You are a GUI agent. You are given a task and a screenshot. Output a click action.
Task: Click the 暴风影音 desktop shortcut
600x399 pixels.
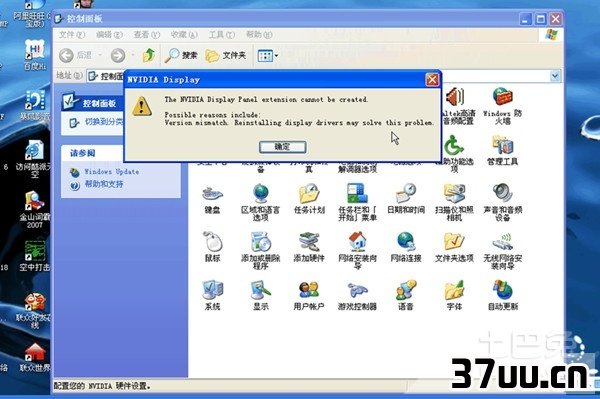[x=35, y=105]
